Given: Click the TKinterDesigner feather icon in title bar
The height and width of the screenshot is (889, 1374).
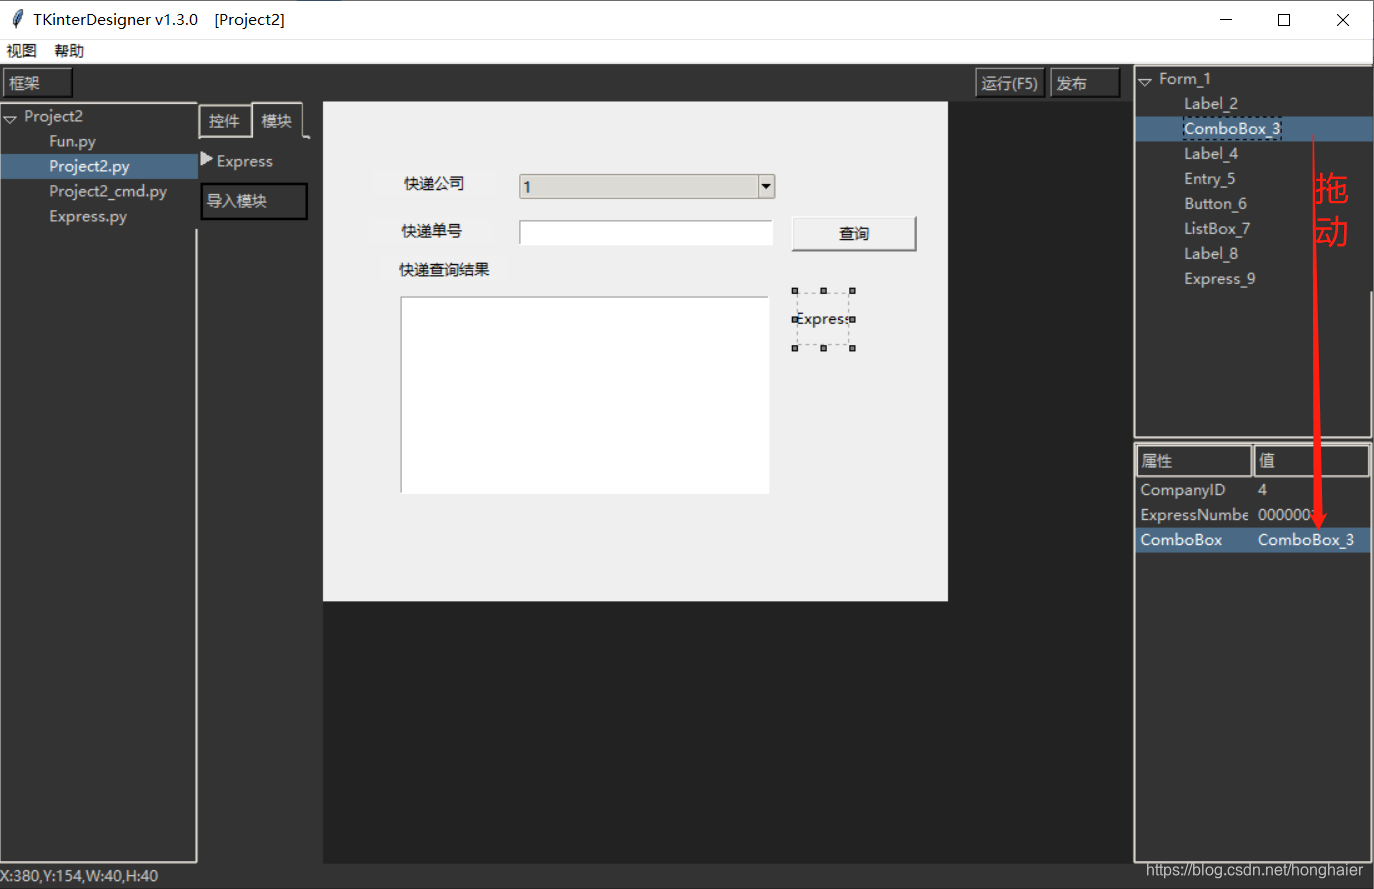Looking at the screenshot, I should click(x=17, y=19).
